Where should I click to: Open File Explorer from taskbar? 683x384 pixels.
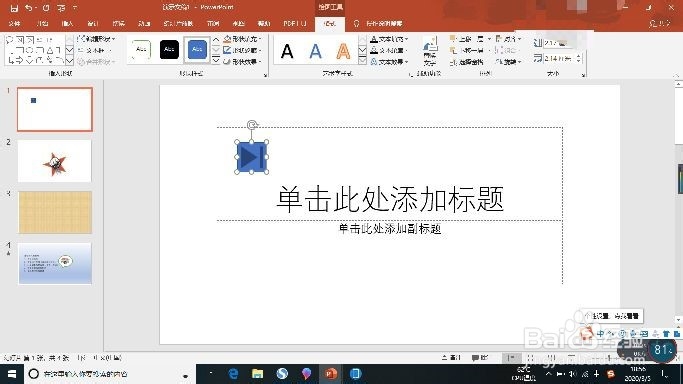pyautogui.click(x=257, y=374)
